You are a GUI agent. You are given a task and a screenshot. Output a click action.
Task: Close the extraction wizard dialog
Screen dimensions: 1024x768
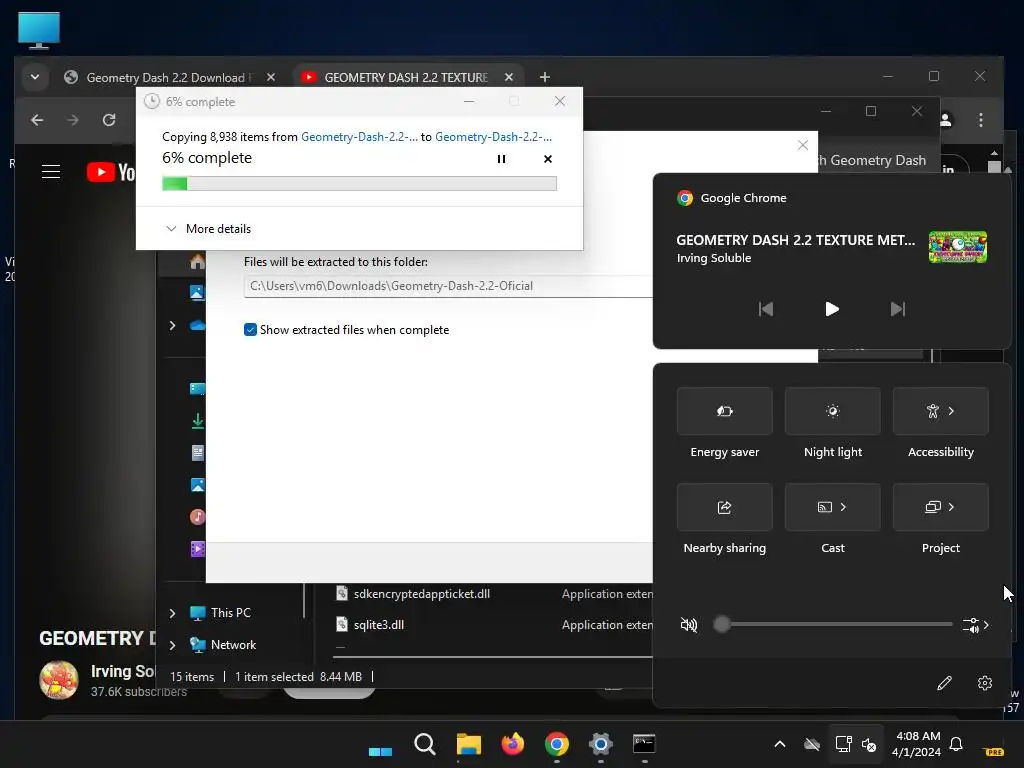[803, 145]
